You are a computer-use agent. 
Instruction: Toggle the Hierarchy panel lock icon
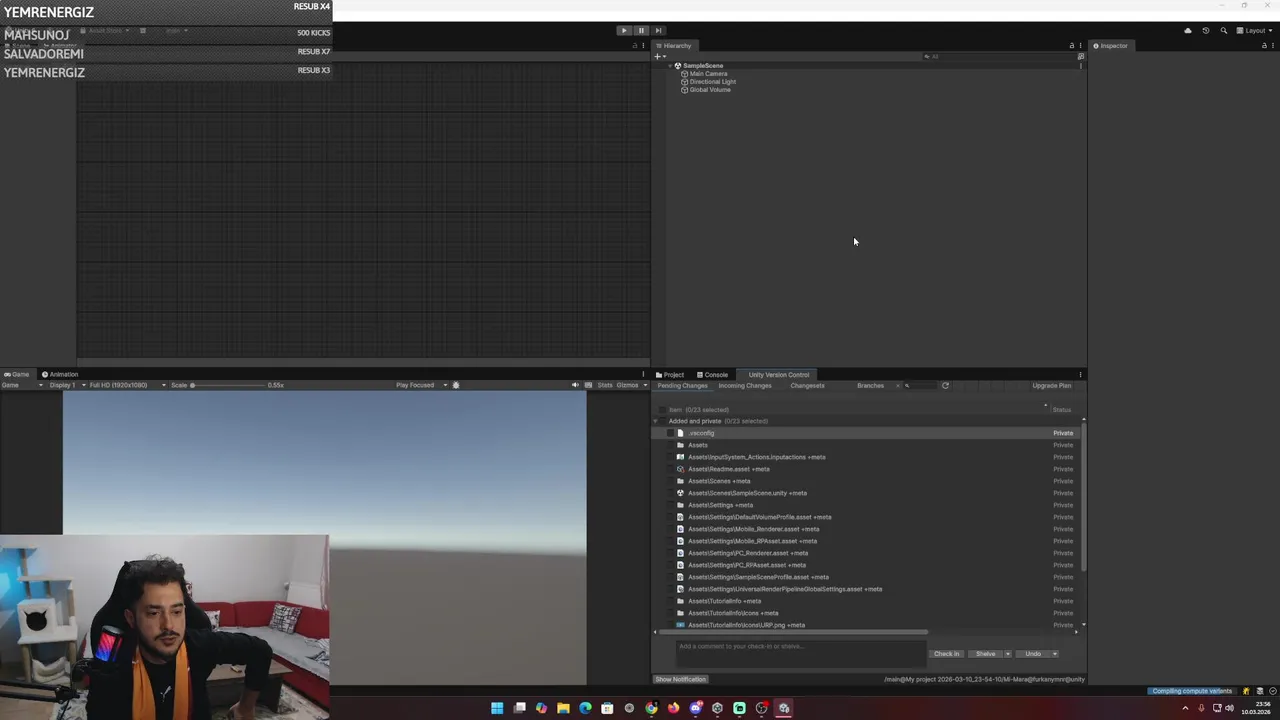coord(1071,45)
